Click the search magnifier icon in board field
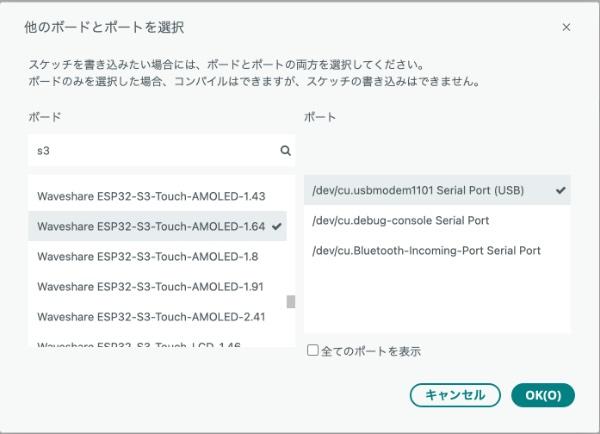 tap(285, 150)
